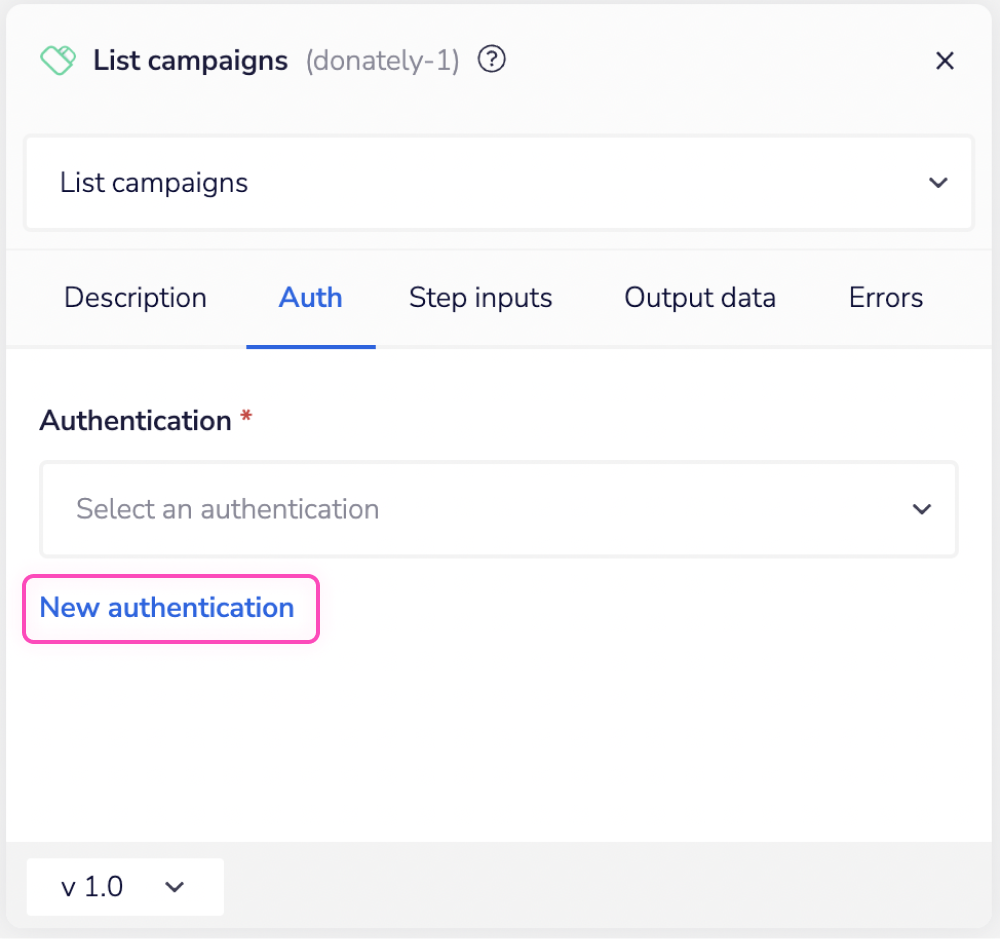
Task: Switch to the Output data tab
Action: (x=699, y=297)
